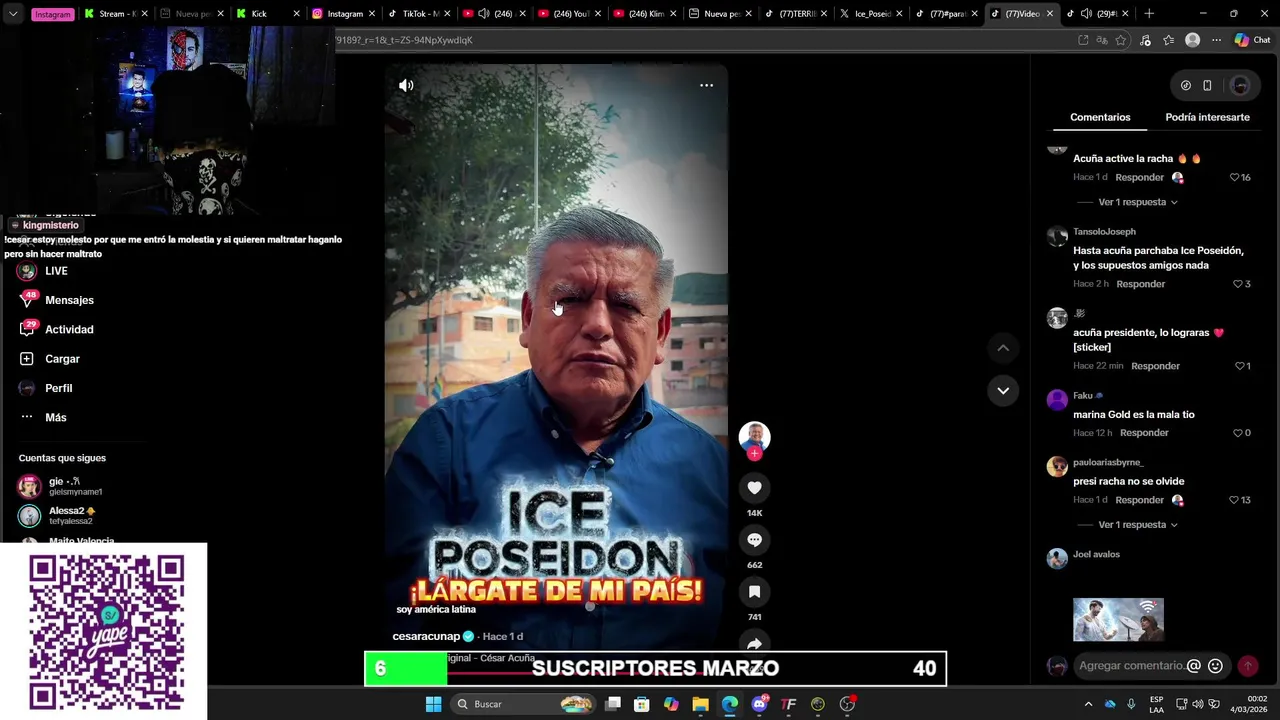The image size is (1280, 720).
Task: Like the 'acuña presidente' comment
Action: click(1240, 366)
